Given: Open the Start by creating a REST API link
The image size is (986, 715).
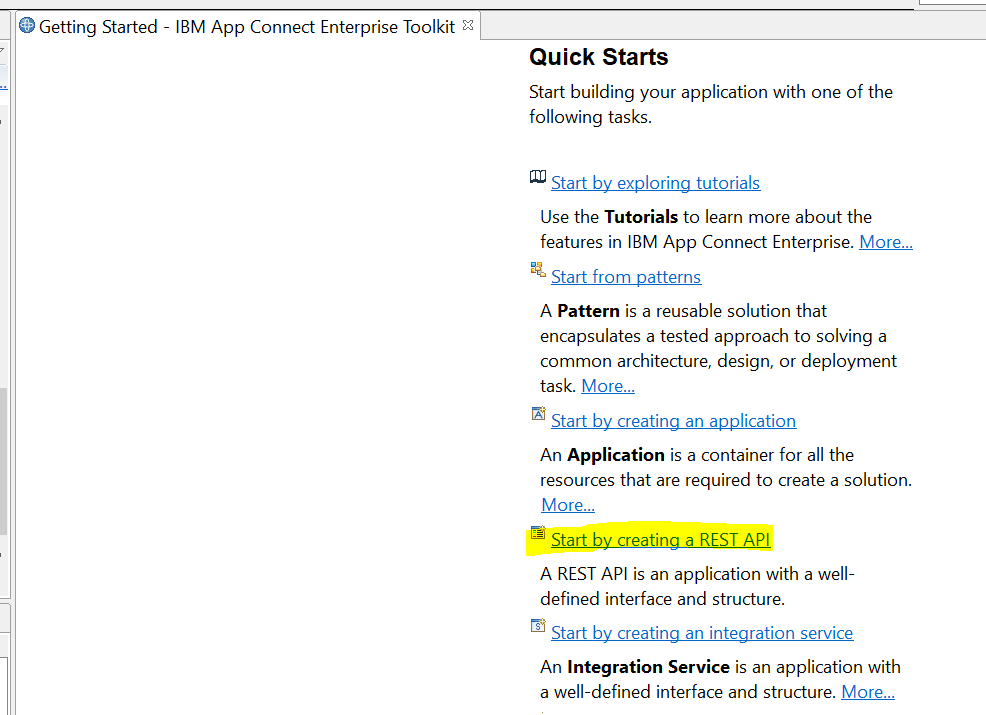Looking at the screenshot, I should coord(660,540).
